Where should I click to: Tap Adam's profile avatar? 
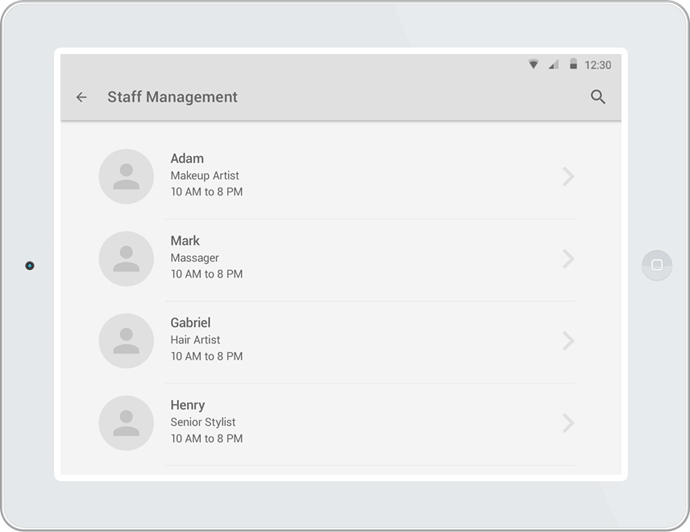click(x=126, y=176)
